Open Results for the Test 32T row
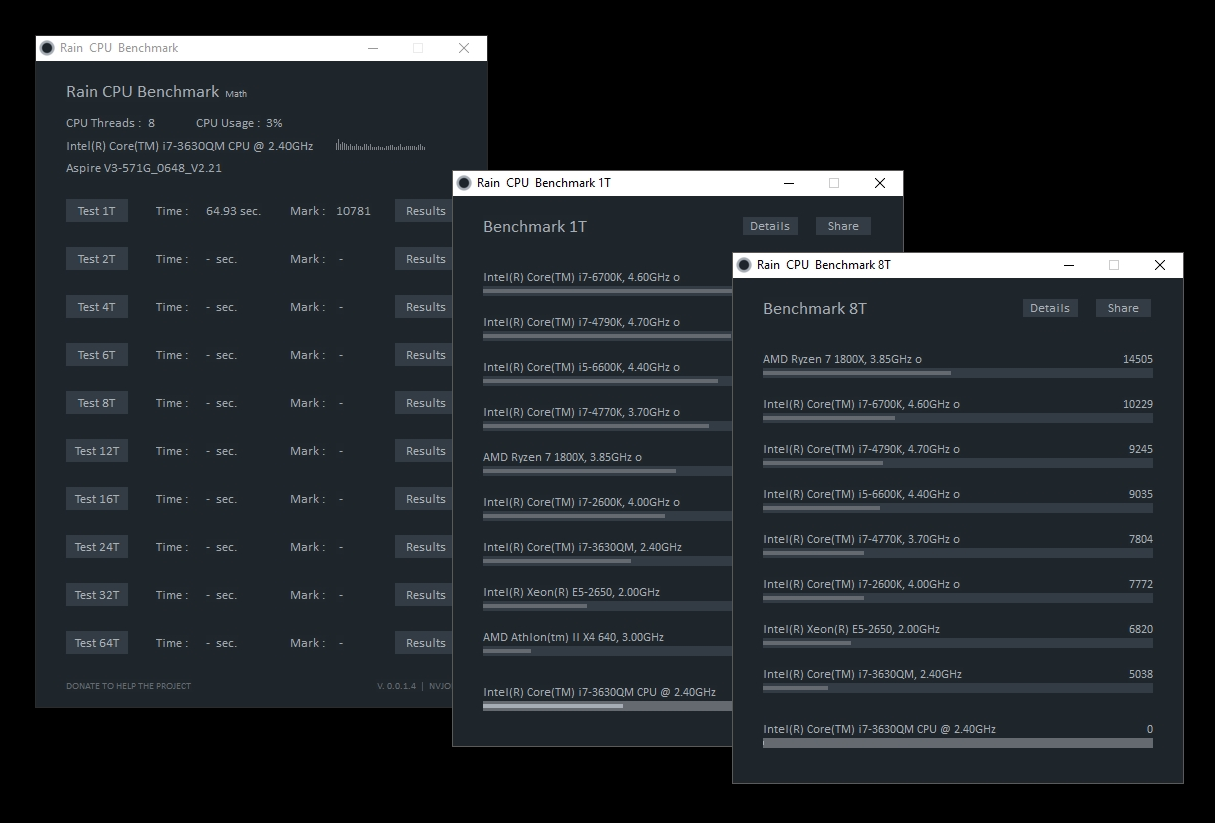This screenshot has width=1215, height=823. click(x=424, y=595)
